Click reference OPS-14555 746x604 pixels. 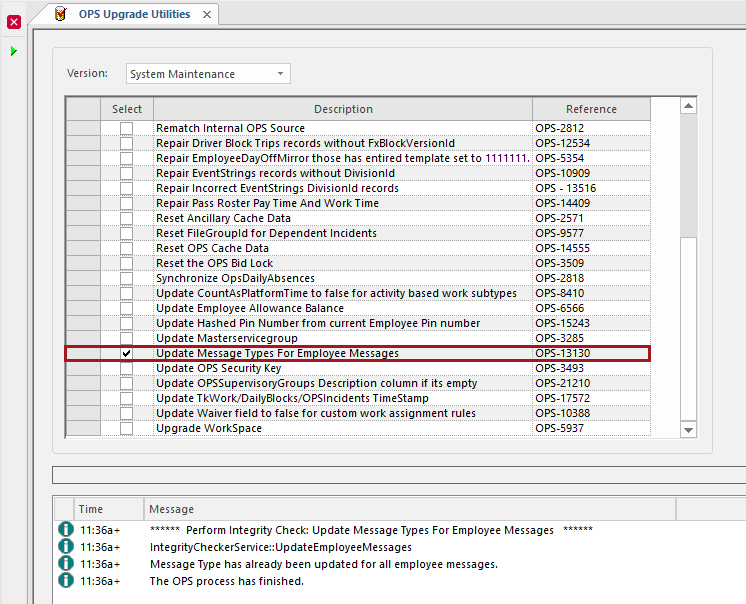(562, 248)
